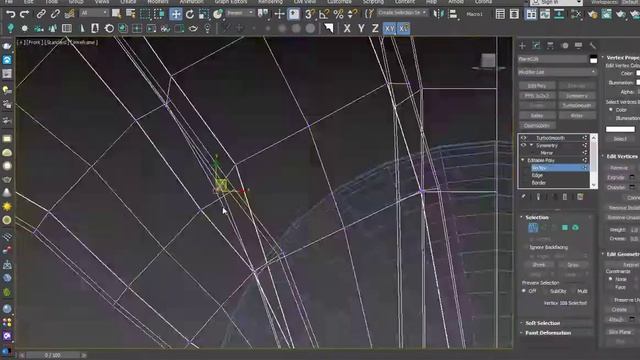This screenshot has height=360, width=640.
Task: Toggle the XY plane constraint
Action: [x=390, y=29]
